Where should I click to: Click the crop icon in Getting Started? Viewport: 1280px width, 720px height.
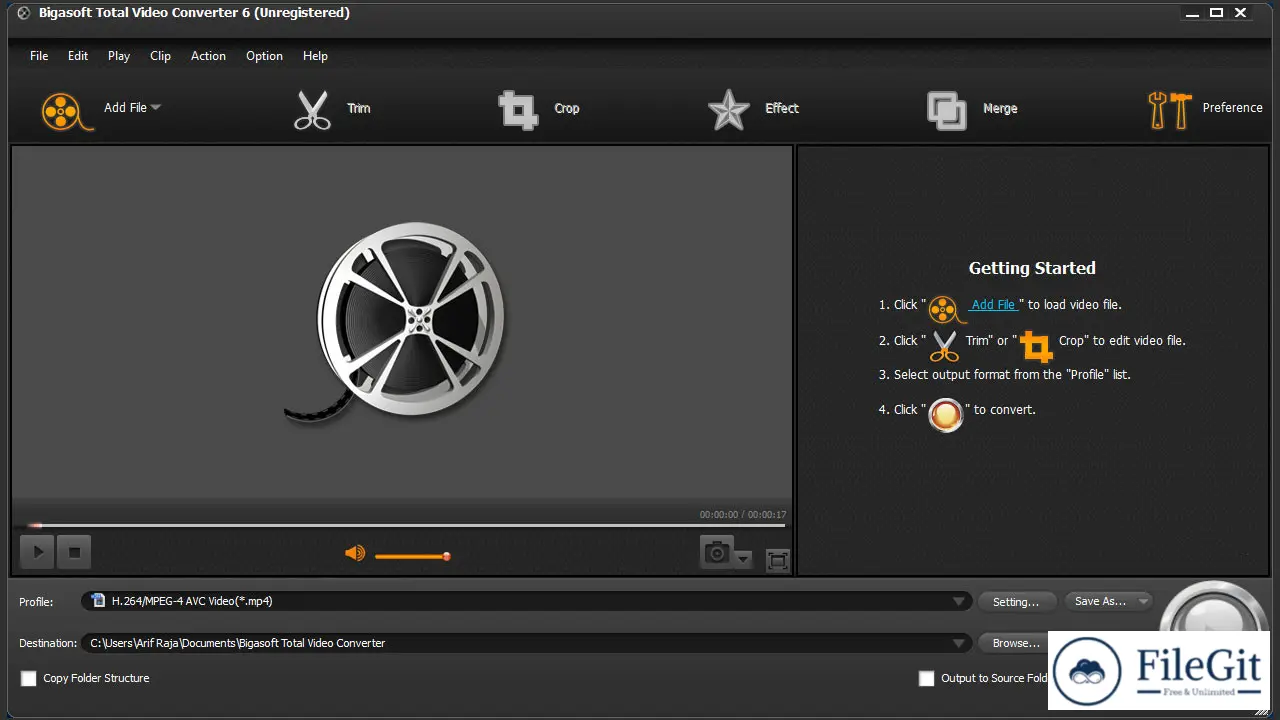click(1036, 346)
